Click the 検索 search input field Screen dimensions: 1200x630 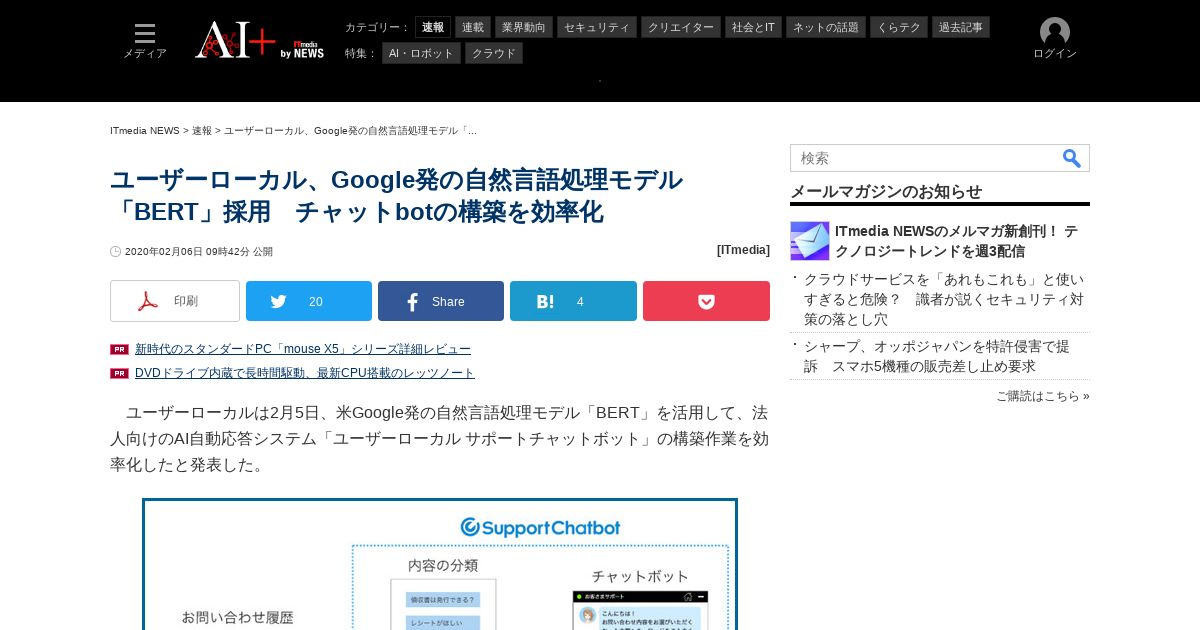coord(925,158)
